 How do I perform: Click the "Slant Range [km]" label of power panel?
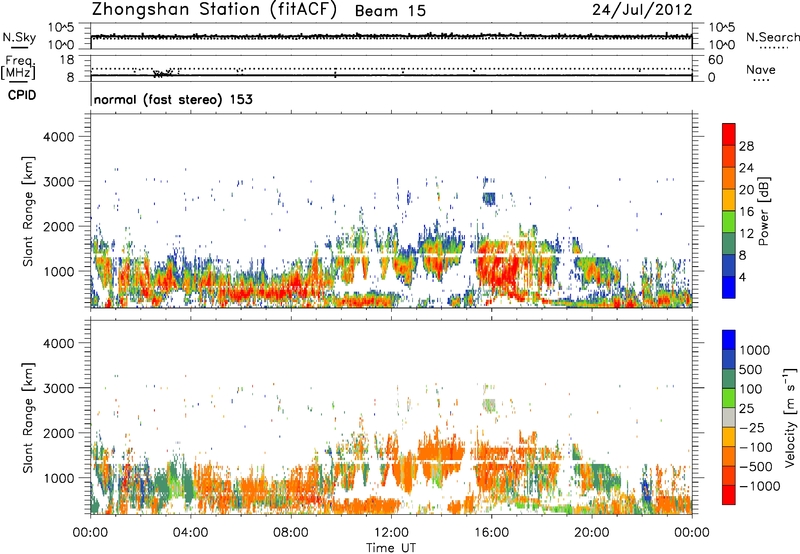(x=28, y=211)
